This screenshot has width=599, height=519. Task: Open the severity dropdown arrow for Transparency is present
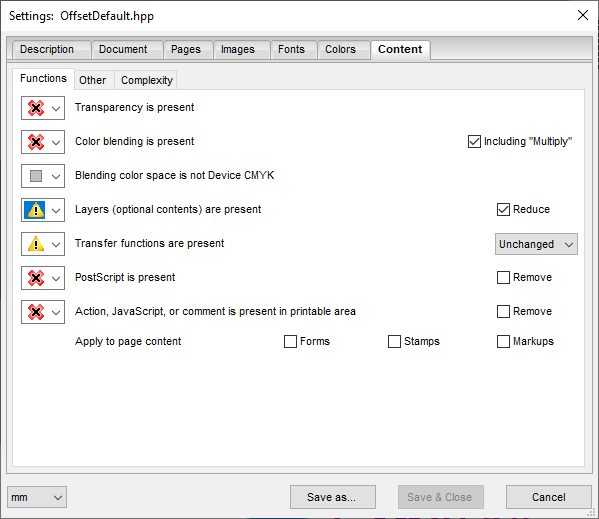[x=56, y=108]
